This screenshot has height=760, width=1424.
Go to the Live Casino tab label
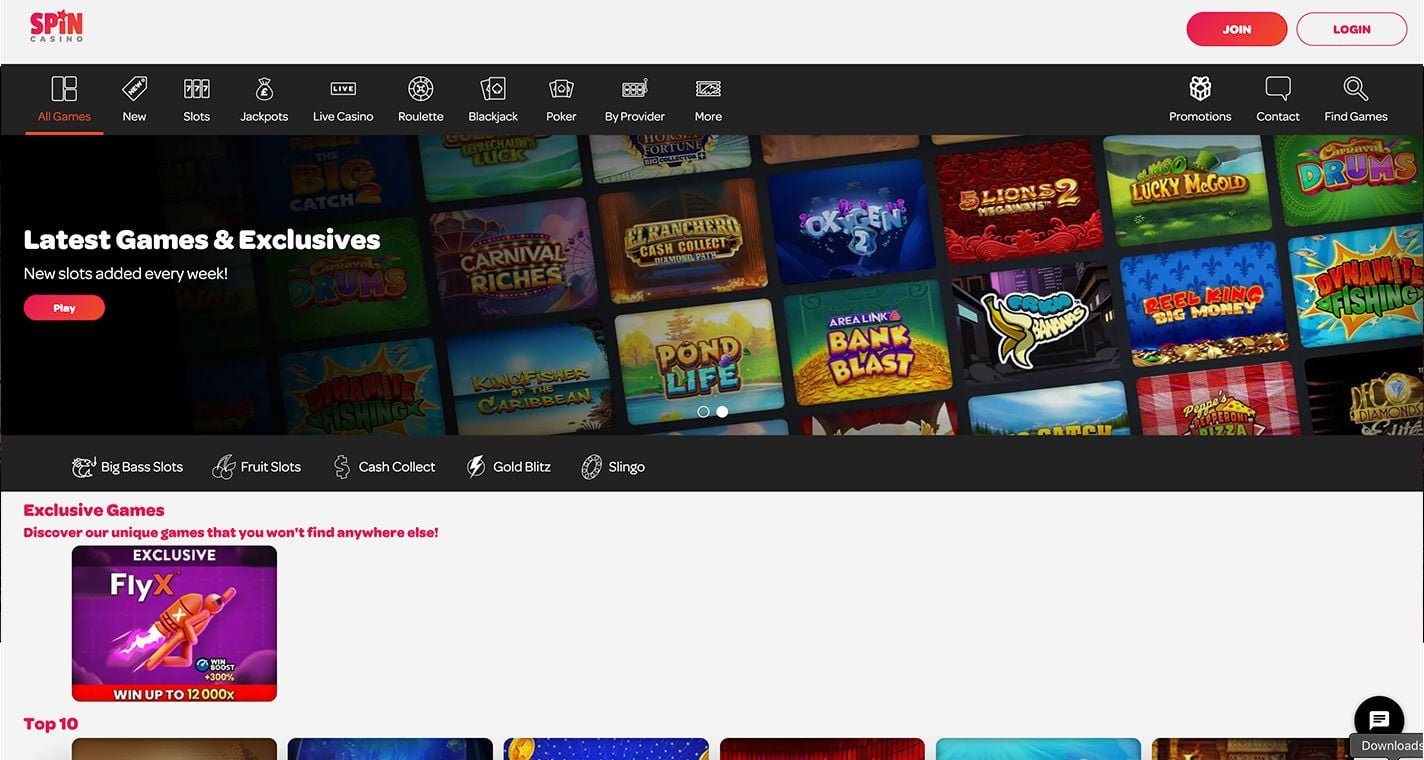[x=343, y=117]
